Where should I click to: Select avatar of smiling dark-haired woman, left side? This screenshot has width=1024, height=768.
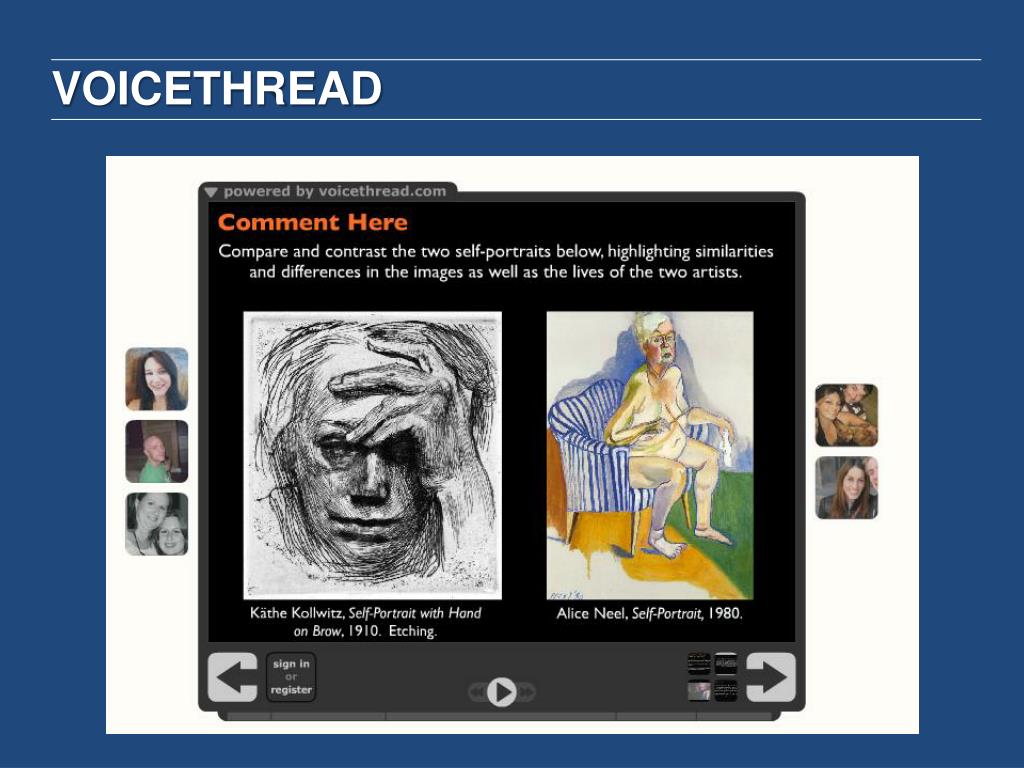157,379
